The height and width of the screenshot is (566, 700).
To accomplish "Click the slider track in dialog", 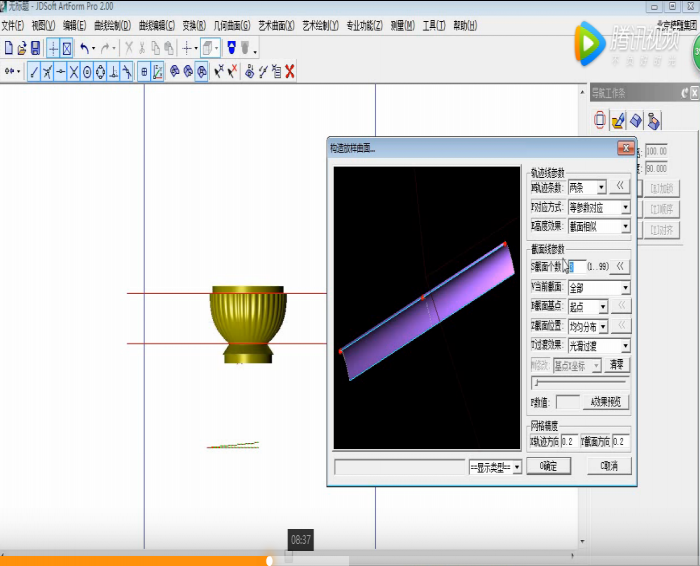I will (x=580, y=382).
